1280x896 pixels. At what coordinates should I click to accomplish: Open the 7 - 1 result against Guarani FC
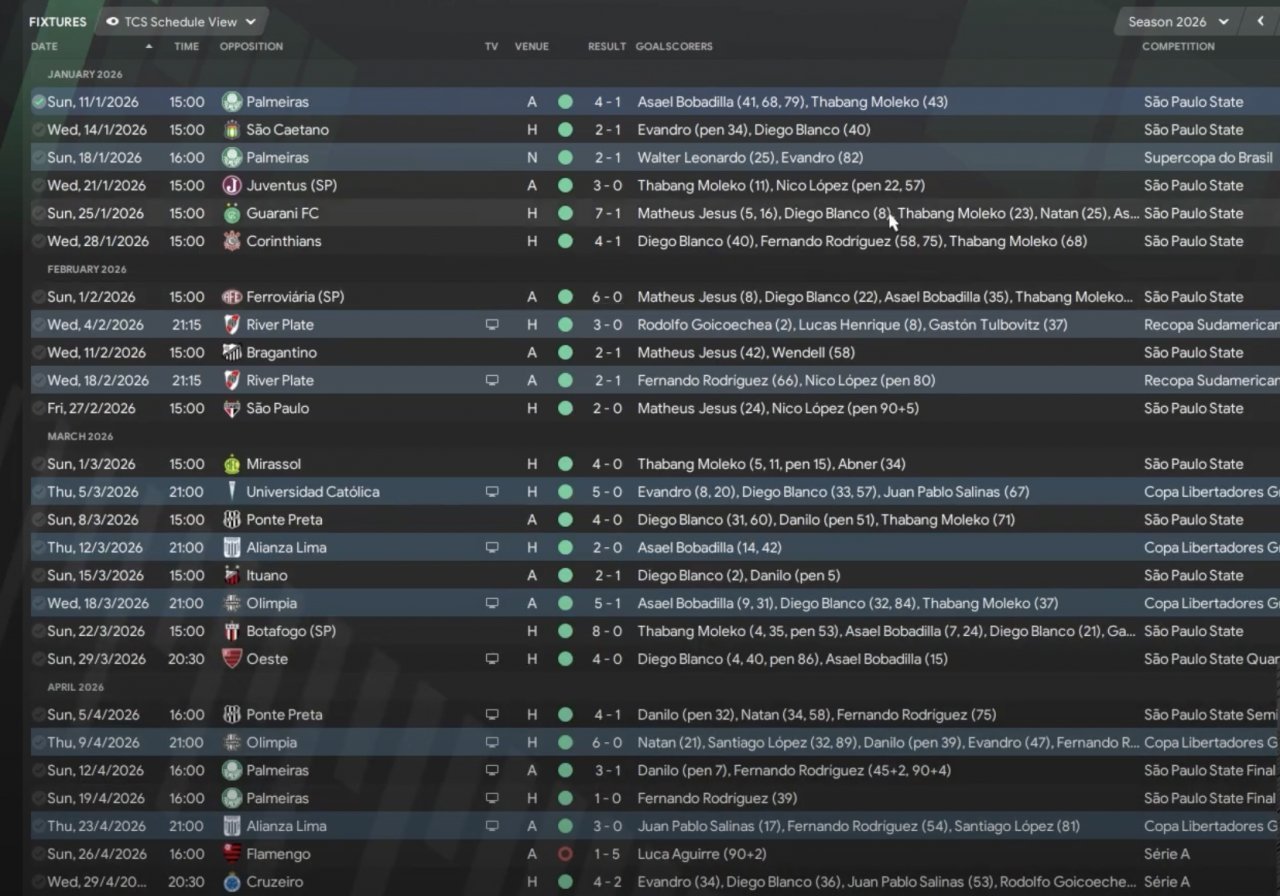click(607, 214)
